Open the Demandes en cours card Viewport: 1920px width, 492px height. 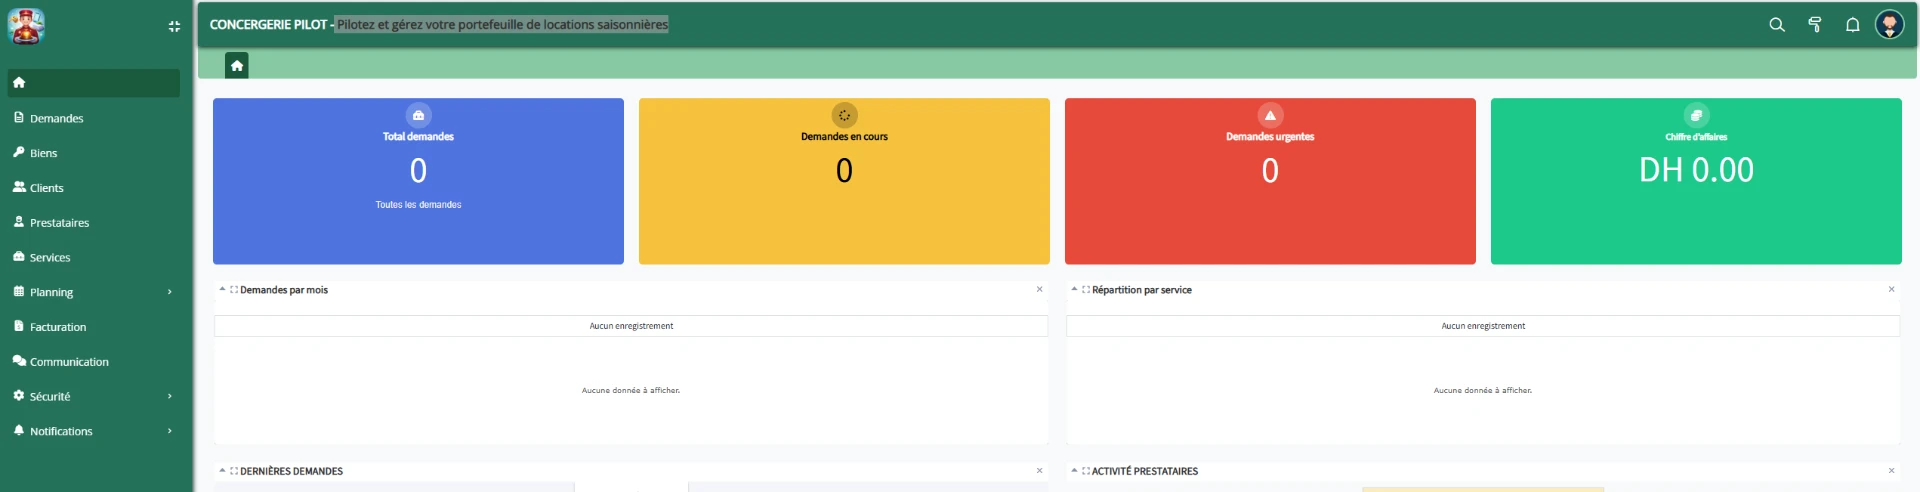[x=844, y=181]
